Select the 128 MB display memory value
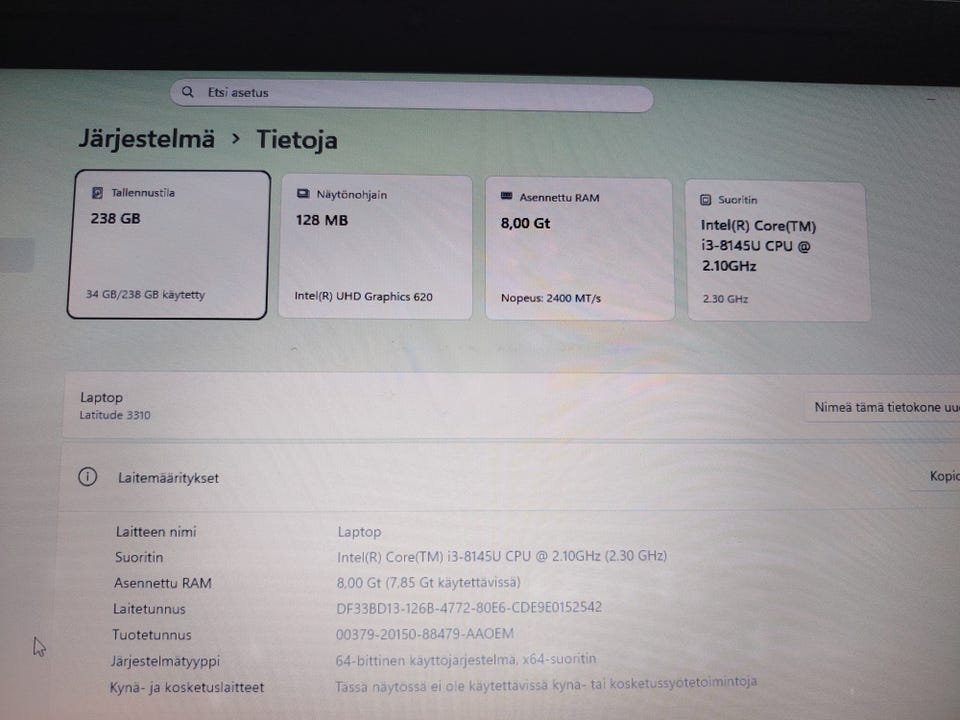 tap(321, 220)
